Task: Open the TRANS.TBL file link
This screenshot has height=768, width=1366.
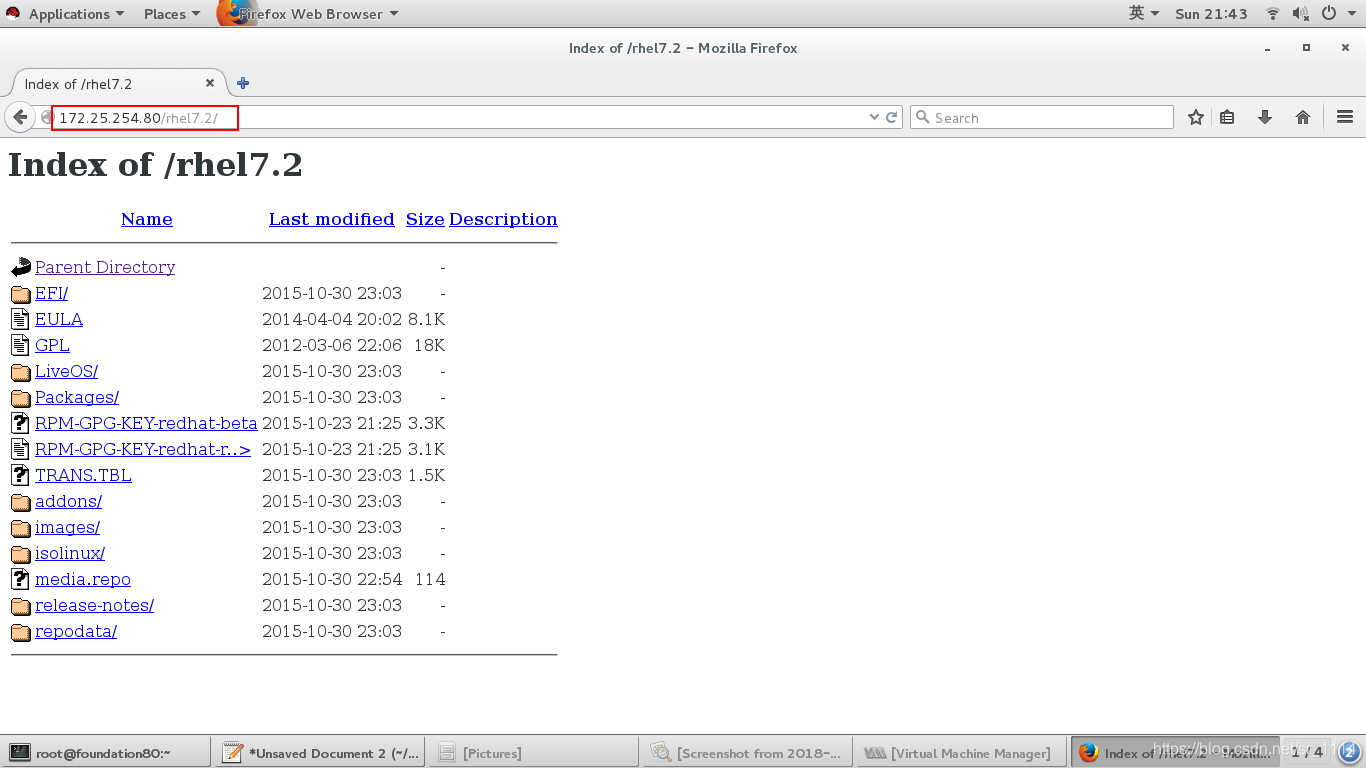Action: pos(83,475)
